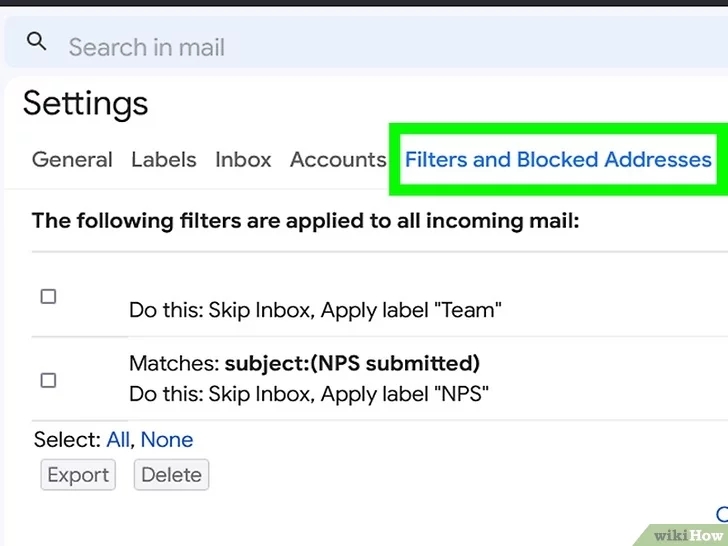Screen dimensions: 728x546
Task: Select Filters and Blocked Addresses tab
Action: click(x=558, y=160)
